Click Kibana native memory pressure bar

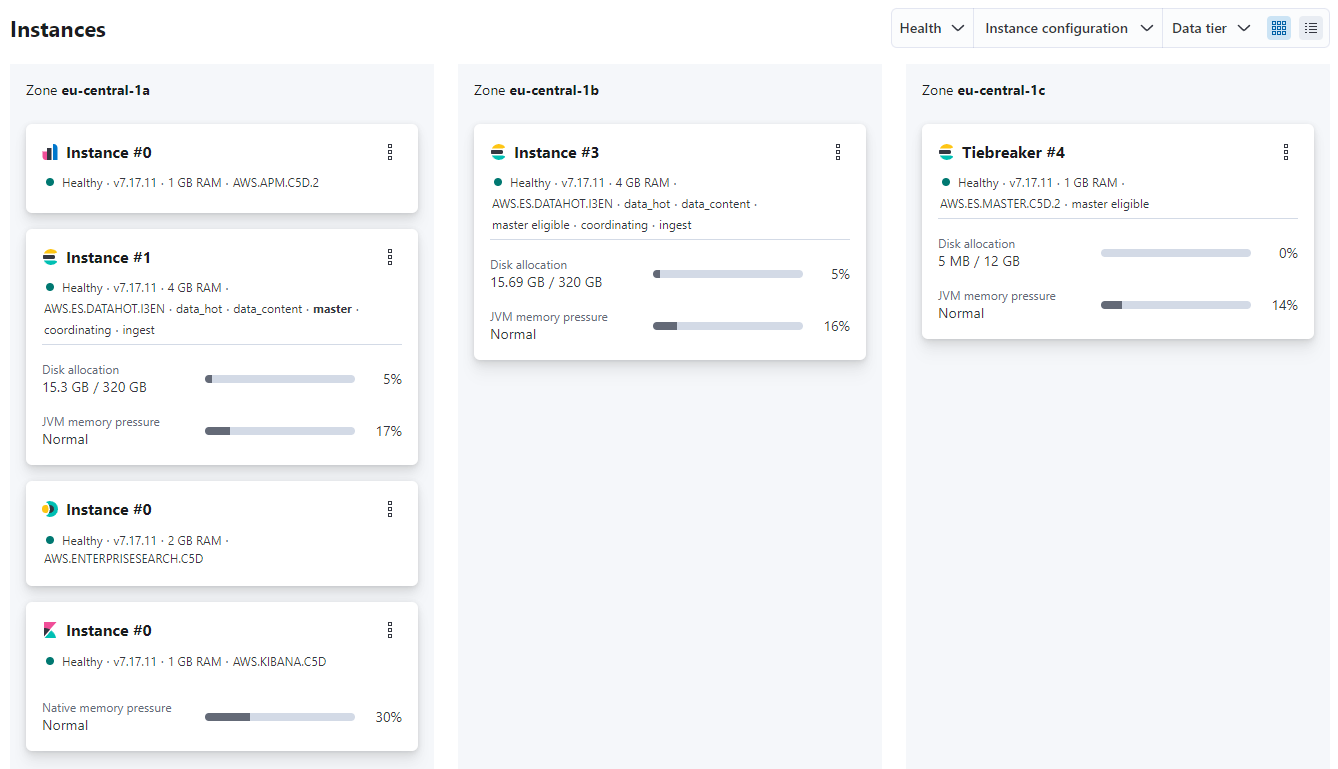point(280,717)
